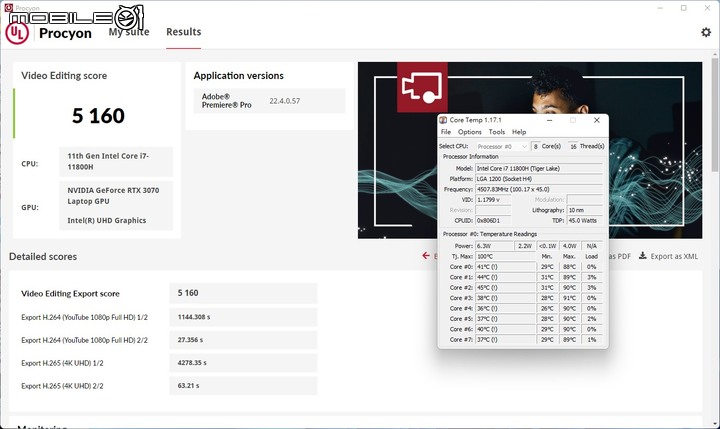Screen dimensions: 720x429
Task: Click the Application versions heading
Action: point(238,76)
